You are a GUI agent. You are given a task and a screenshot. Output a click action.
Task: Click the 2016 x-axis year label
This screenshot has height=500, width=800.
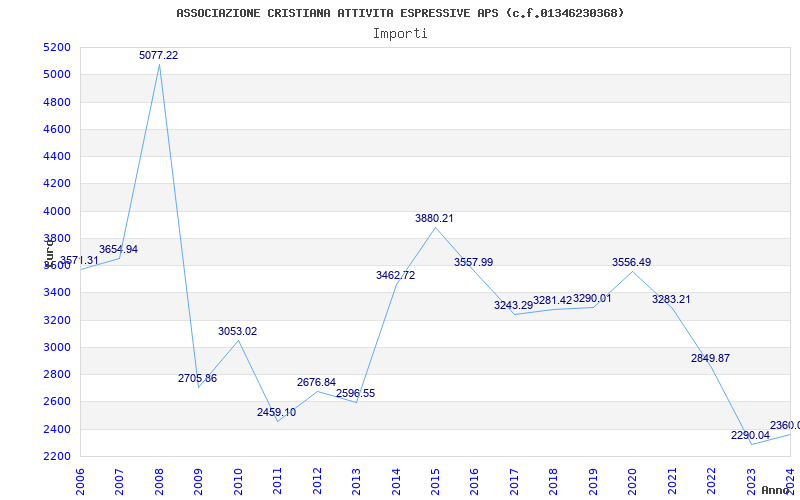[474, 481]
